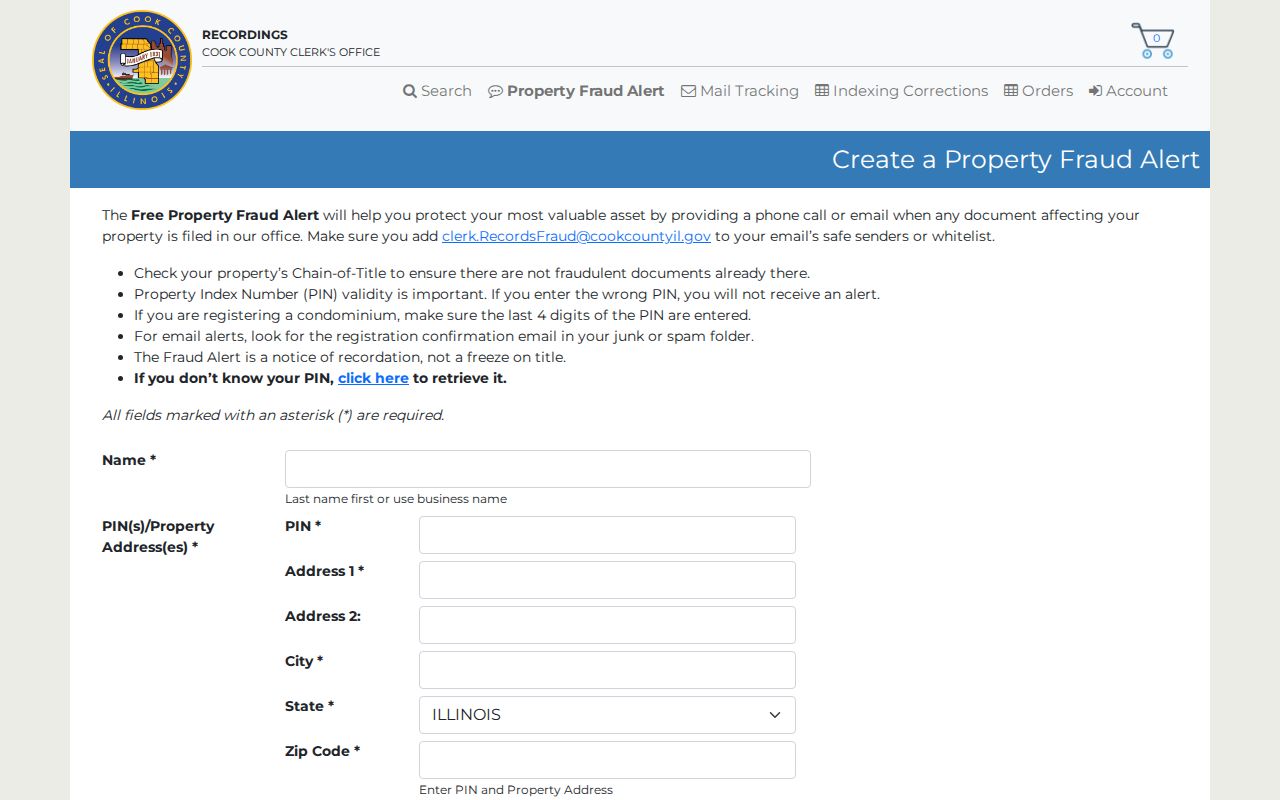Image resolution: width=1280 pixels, height=800 pixels.
Task: Click the 'Name *' field label
Action: coord(129,460)
